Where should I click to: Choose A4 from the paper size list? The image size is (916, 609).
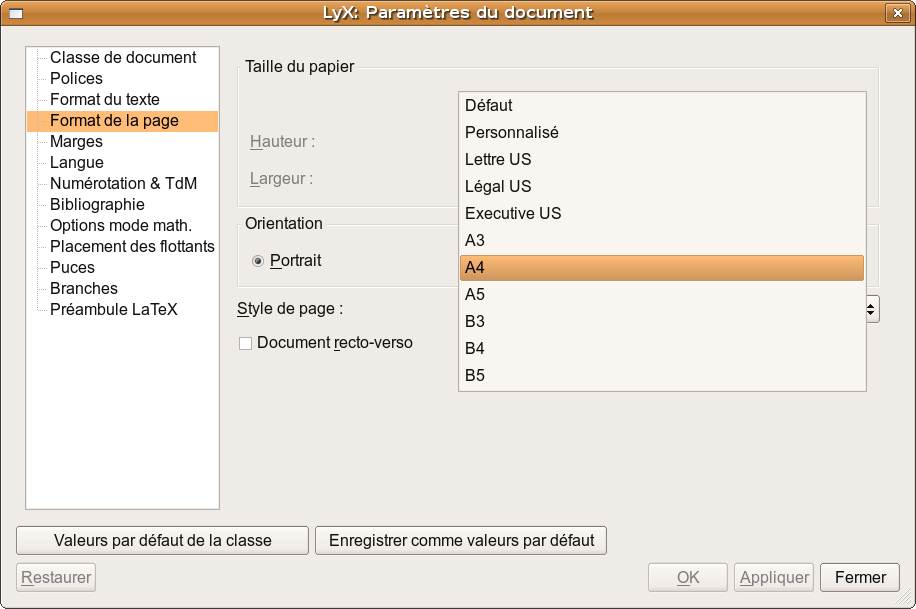point(661,268)
